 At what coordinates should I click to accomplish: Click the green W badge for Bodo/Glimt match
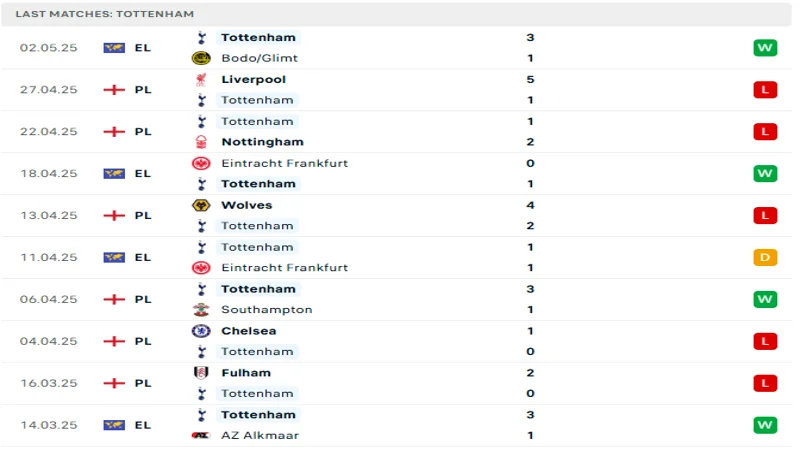[x=765, y=48]
